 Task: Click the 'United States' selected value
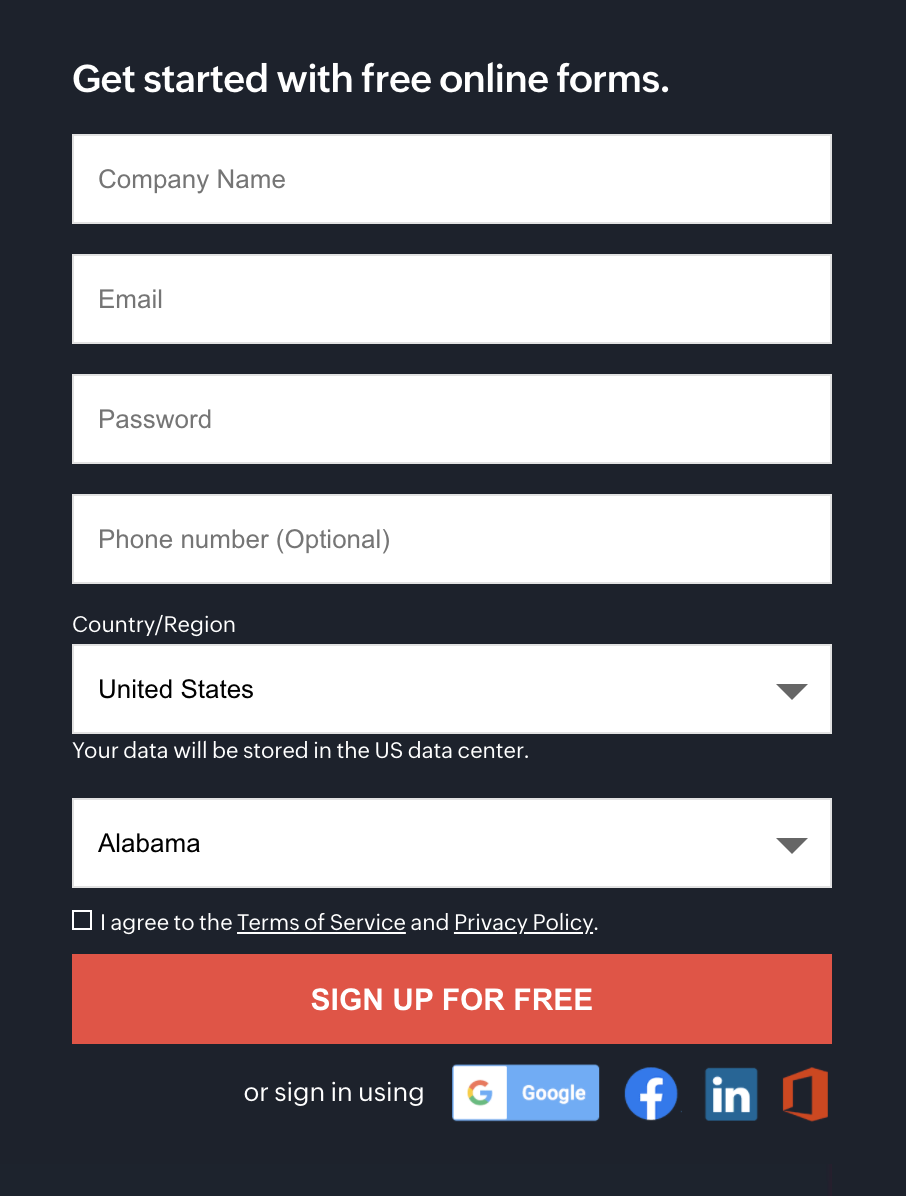[x=176, y=689]
